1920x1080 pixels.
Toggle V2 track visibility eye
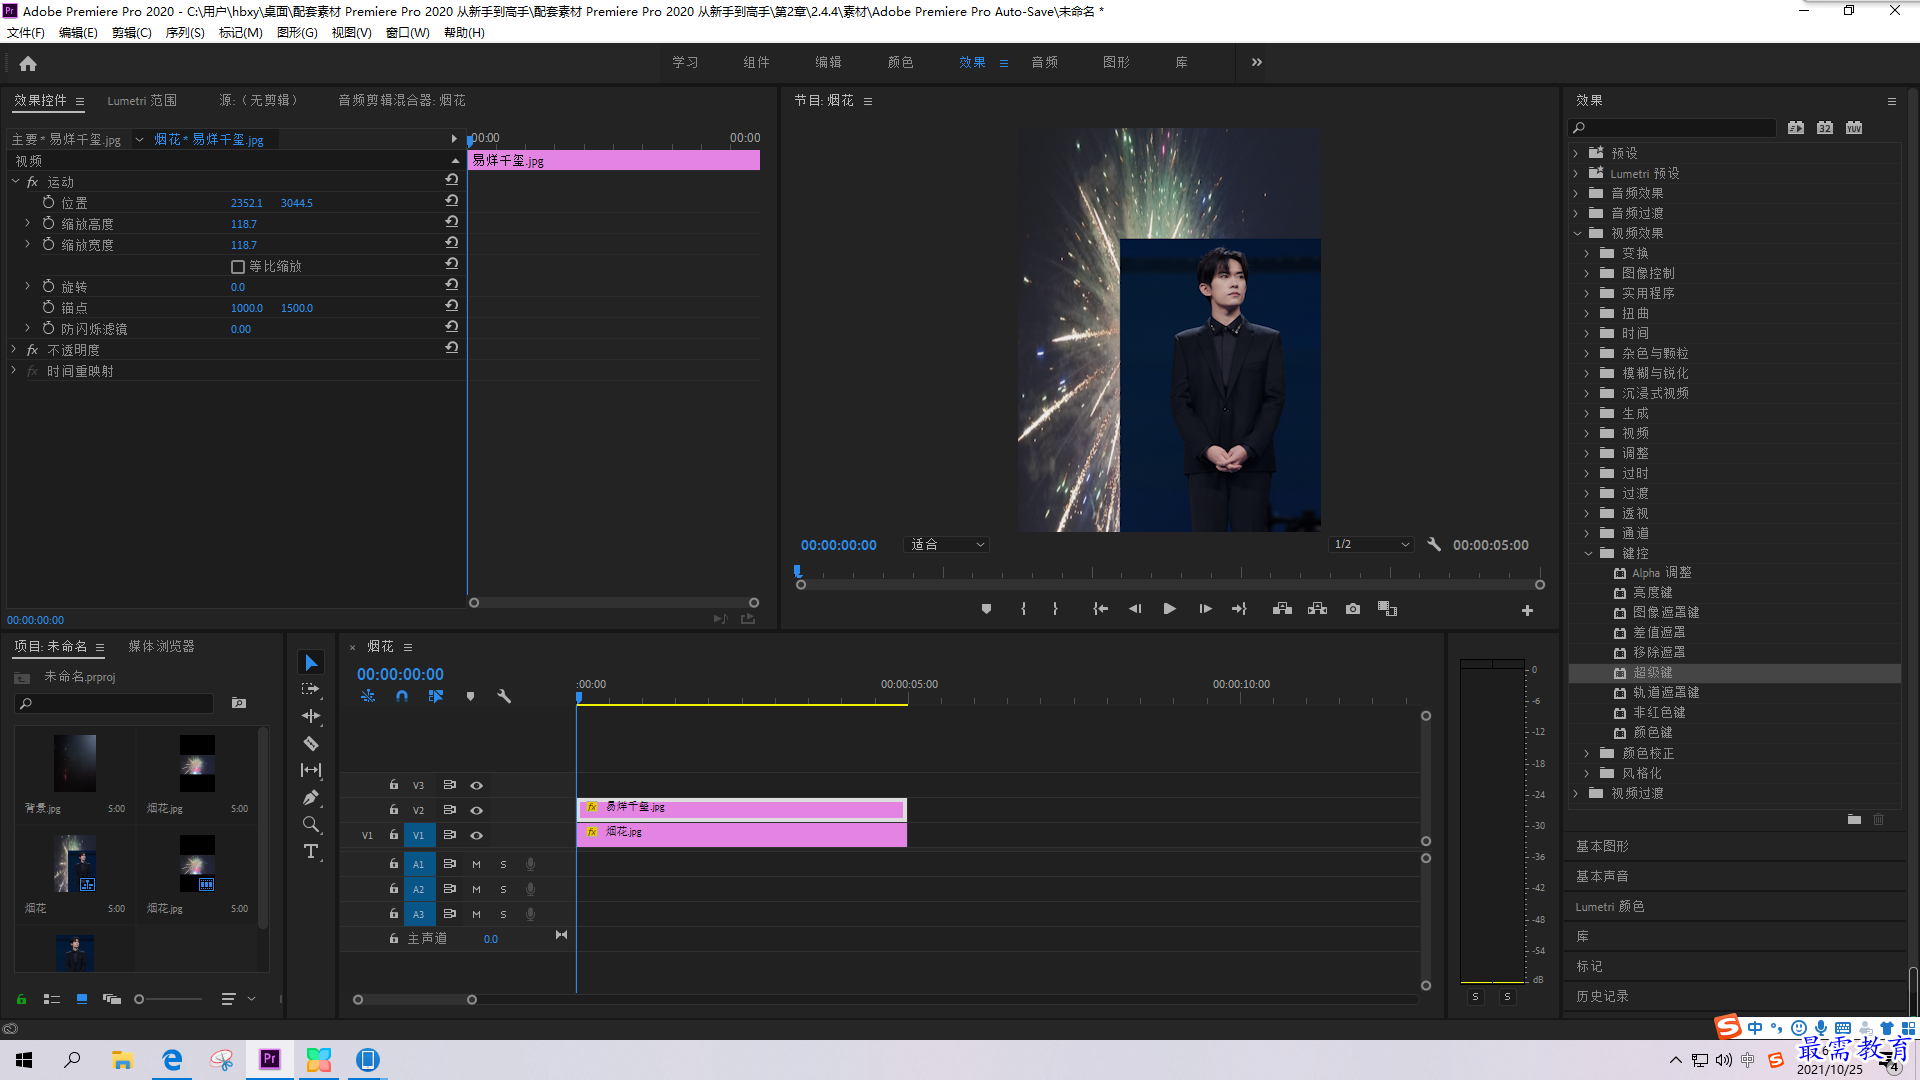click(477, 810)
